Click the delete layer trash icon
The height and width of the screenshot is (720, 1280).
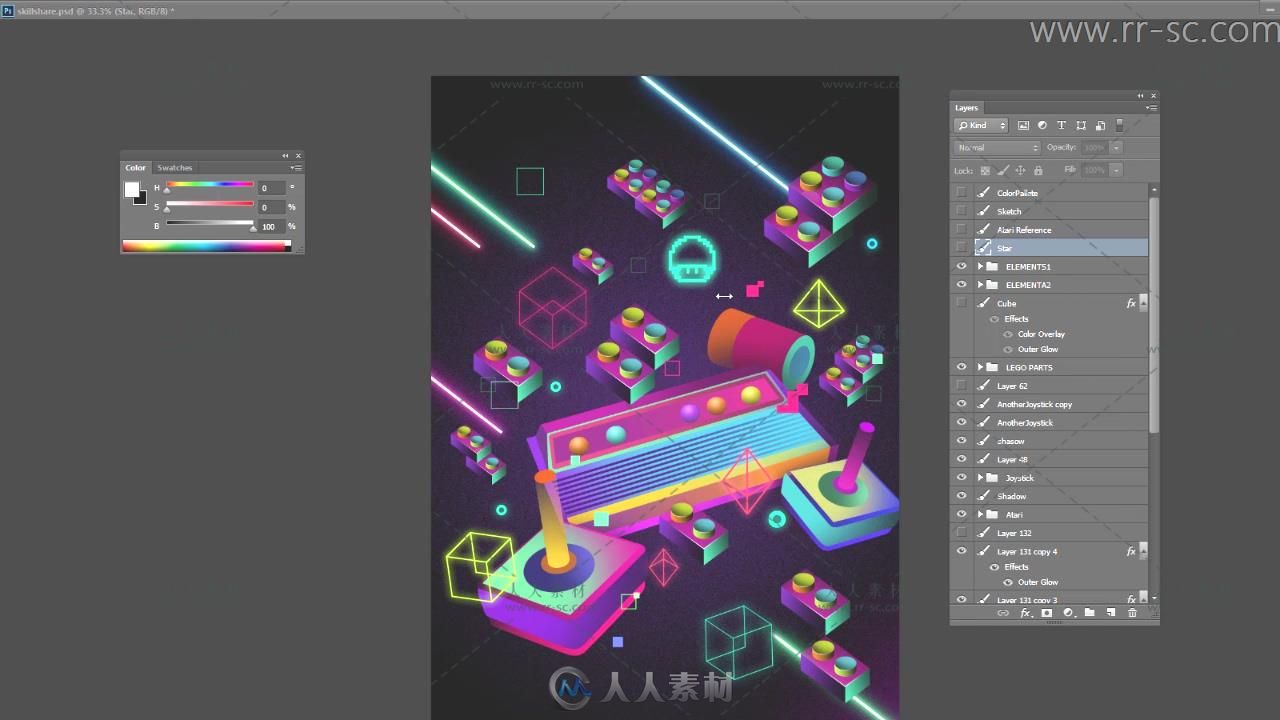point(1132,613)
